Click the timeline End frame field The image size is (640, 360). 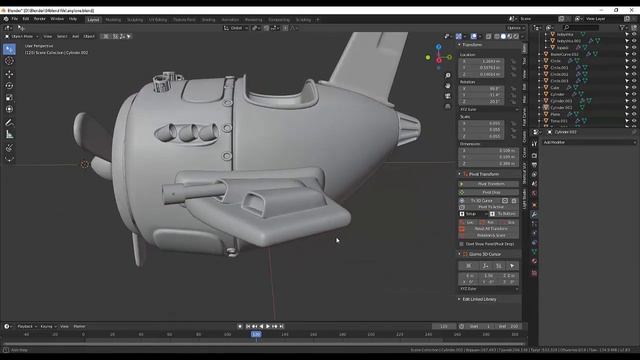(509, 327)
